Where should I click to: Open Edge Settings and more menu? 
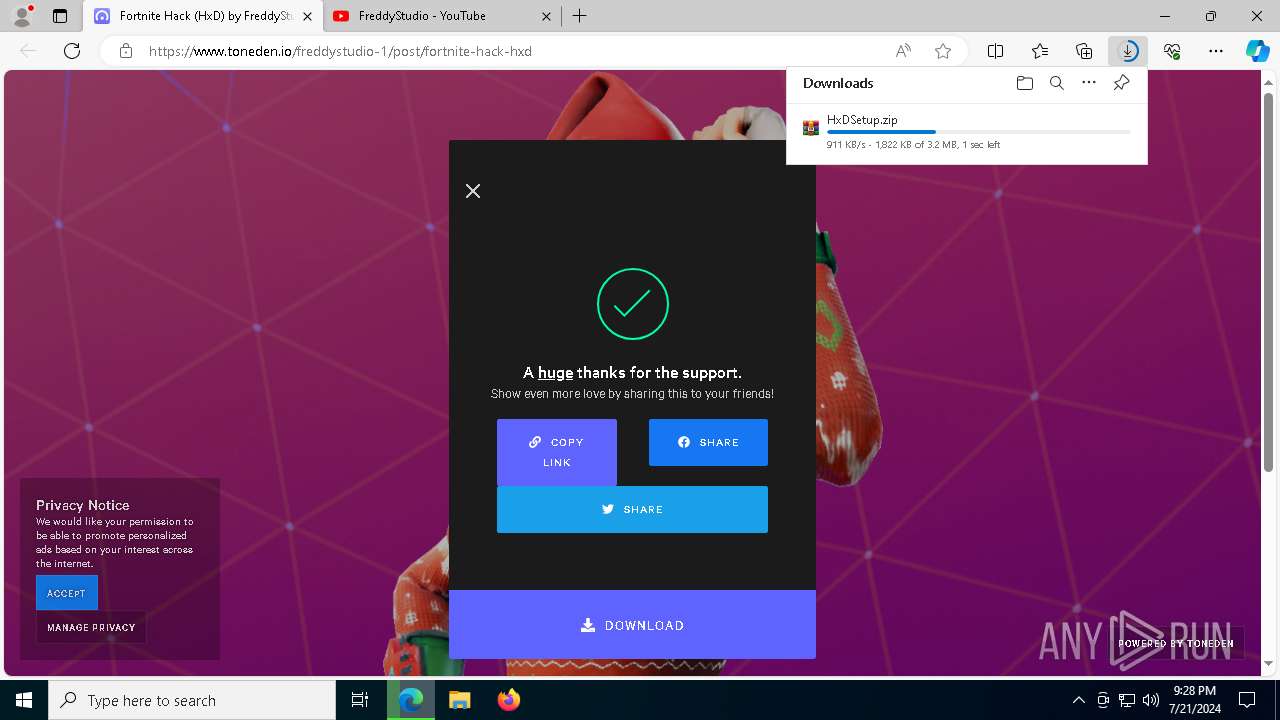point(1216,51)
